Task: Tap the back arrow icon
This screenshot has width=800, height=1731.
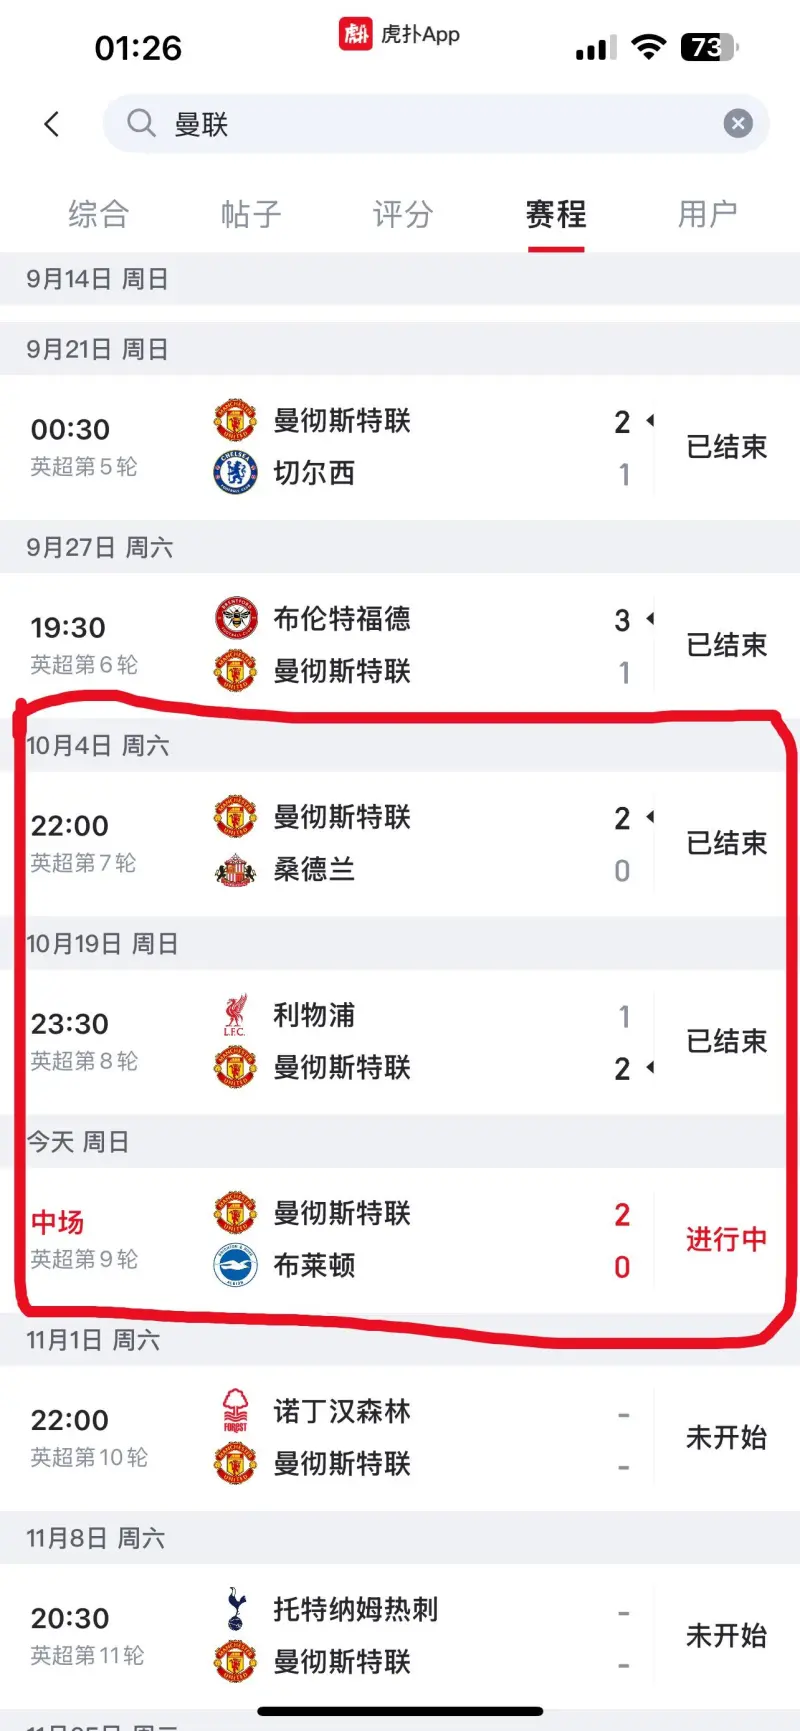Action: click(x=52, y=124)
